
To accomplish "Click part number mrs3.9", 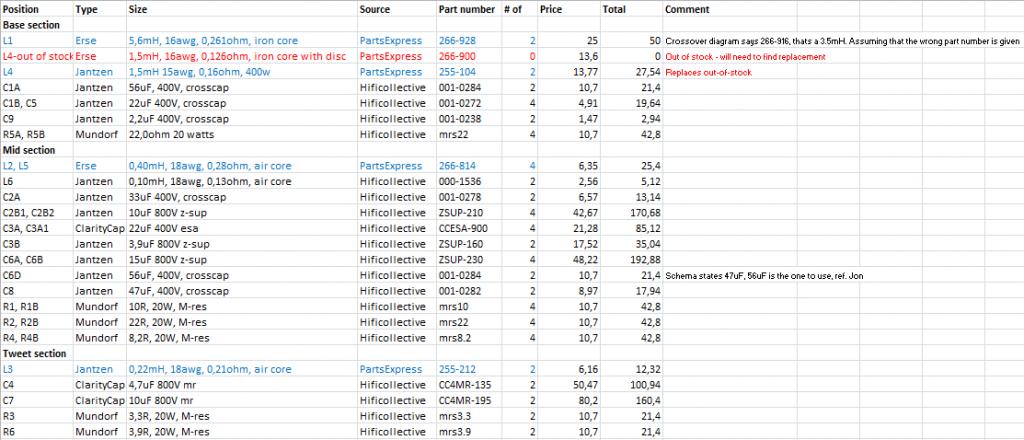I will click(468, 432).
